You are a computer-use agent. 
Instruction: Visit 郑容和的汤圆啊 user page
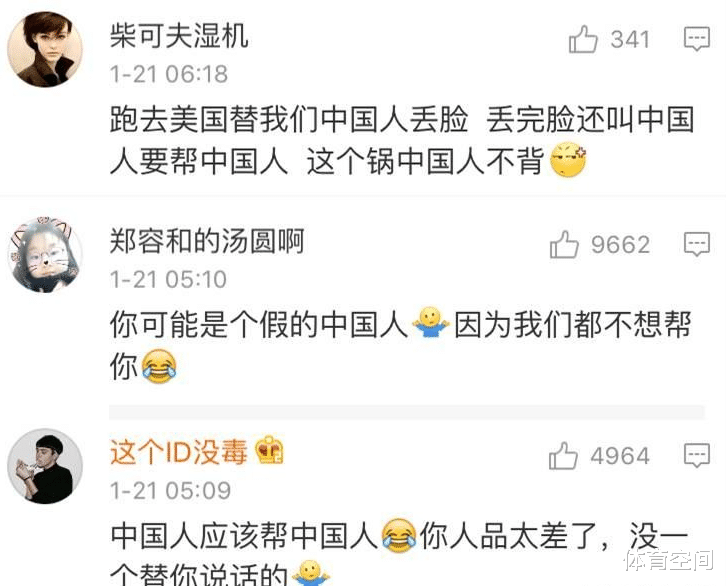(x=207, y=241)
